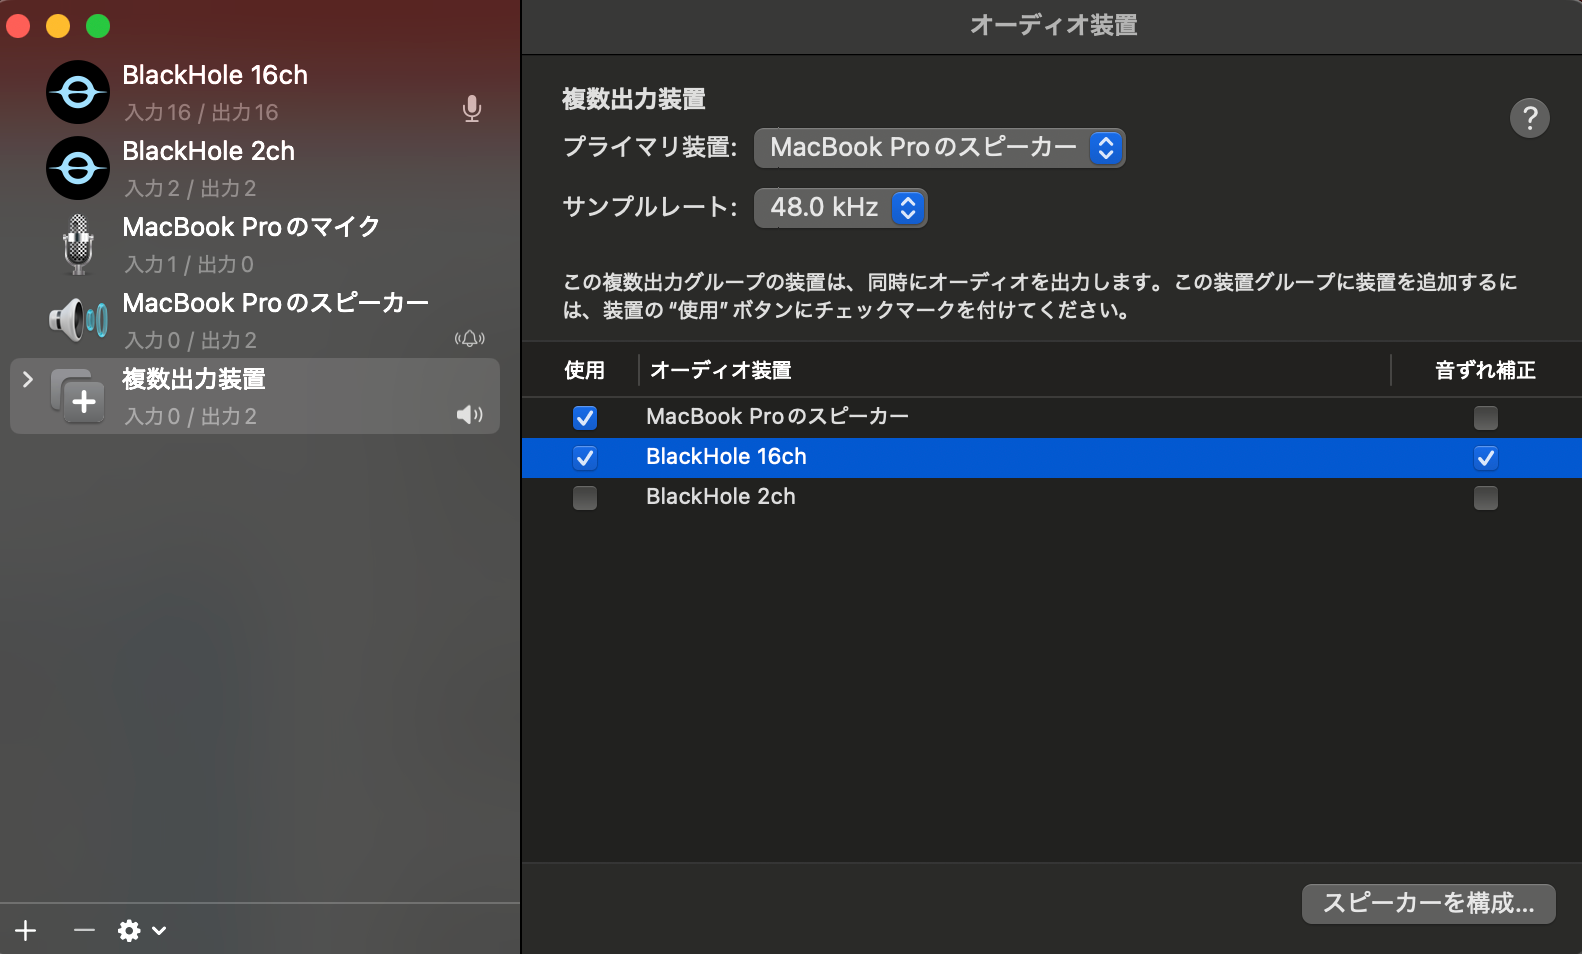The width and height of the screenshot is (1582, 954).
Task: Remove selected device with minus button
Action: pos(84,931)
